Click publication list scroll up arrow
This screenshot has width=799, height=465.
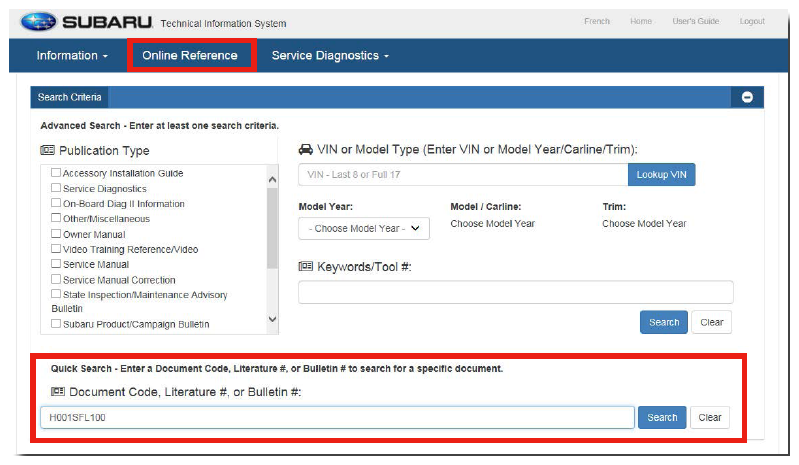[273, 179]
